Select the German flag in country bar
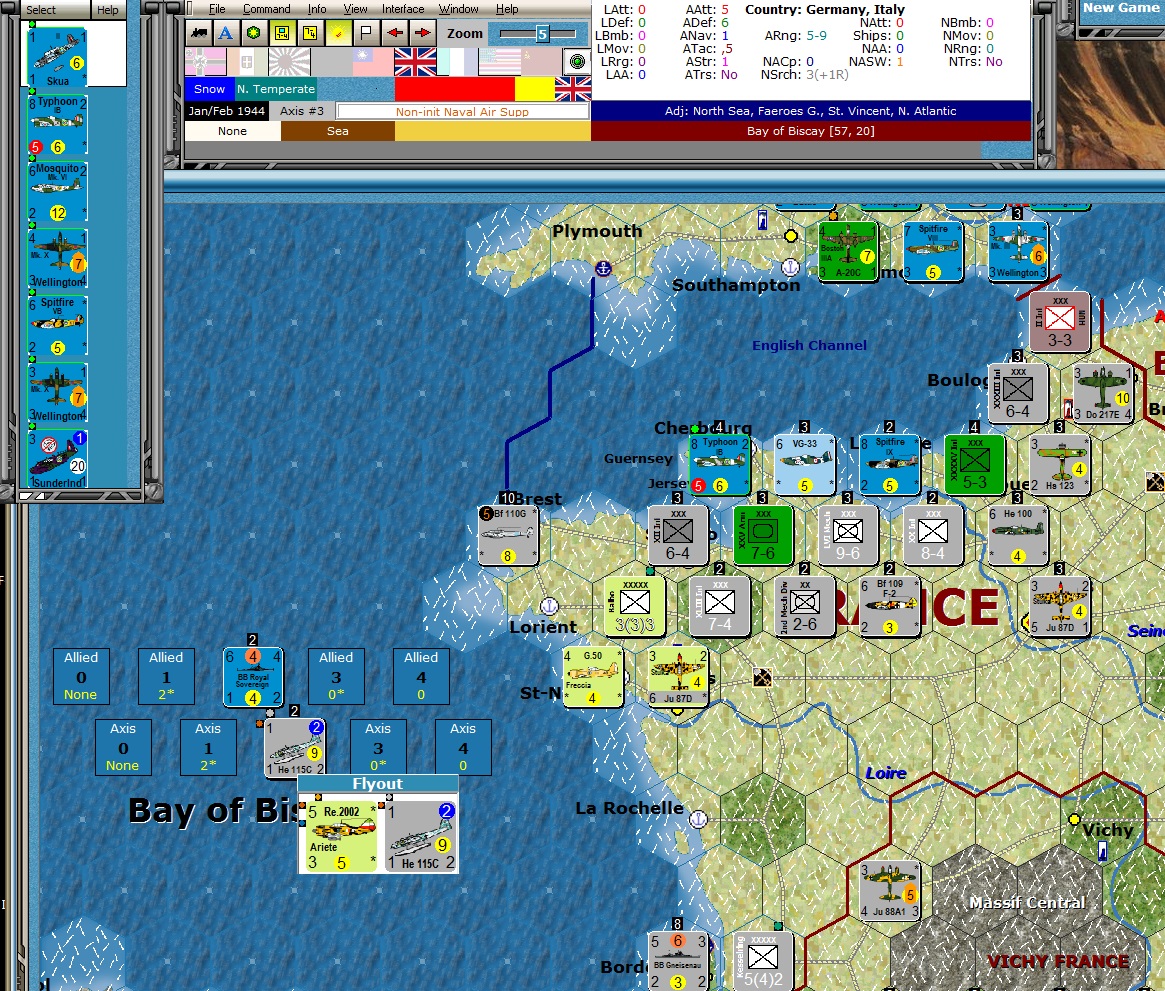The width and height of the screenshot is (1165, 991). (x=206, y=62)
